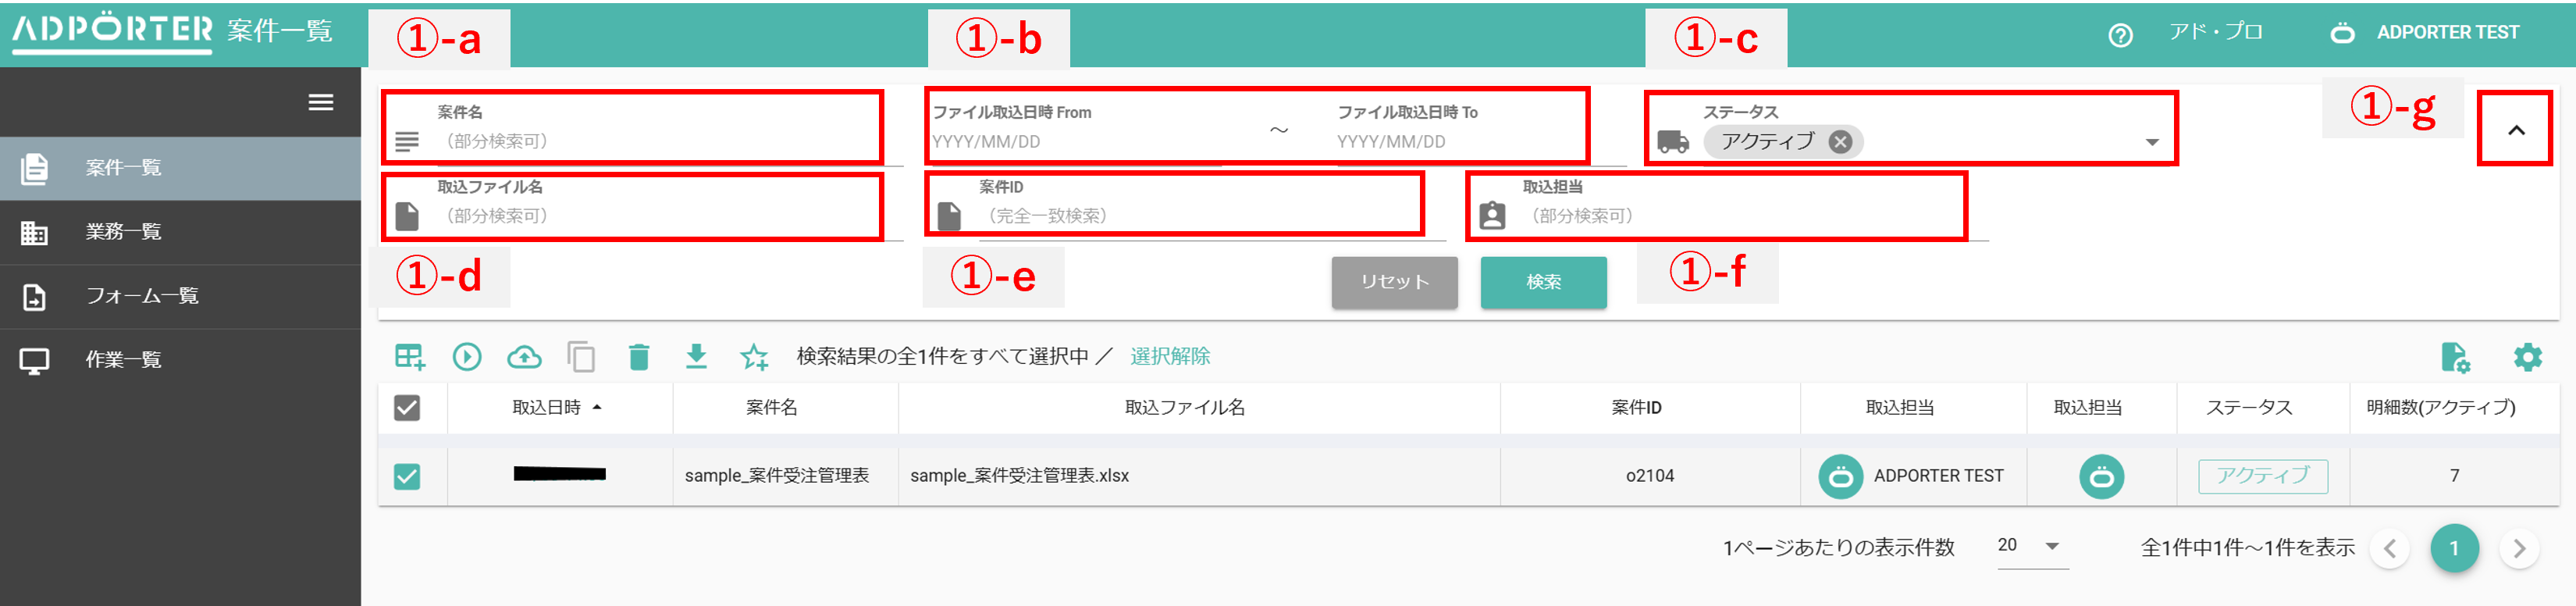Click the file settings icon above table
Screen dimensions: 2576x606
click(x=2455, y=357)
